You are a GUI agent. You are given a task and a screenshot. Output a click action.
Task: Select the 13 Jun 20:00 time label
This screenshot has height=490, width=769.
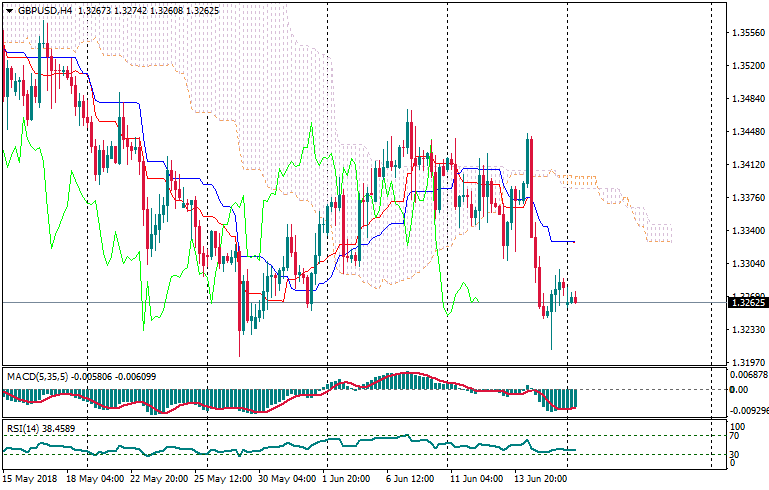click(540, 479)
